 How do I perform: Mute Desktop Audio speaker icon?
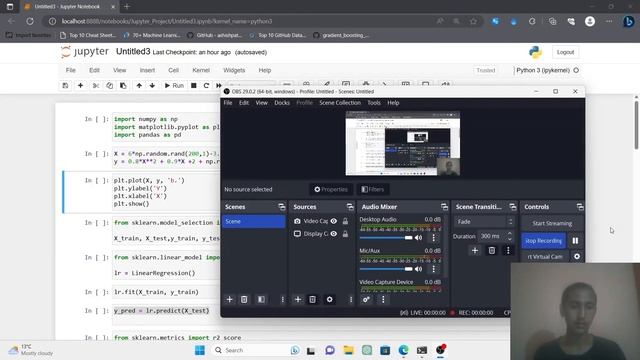point(419,238)
